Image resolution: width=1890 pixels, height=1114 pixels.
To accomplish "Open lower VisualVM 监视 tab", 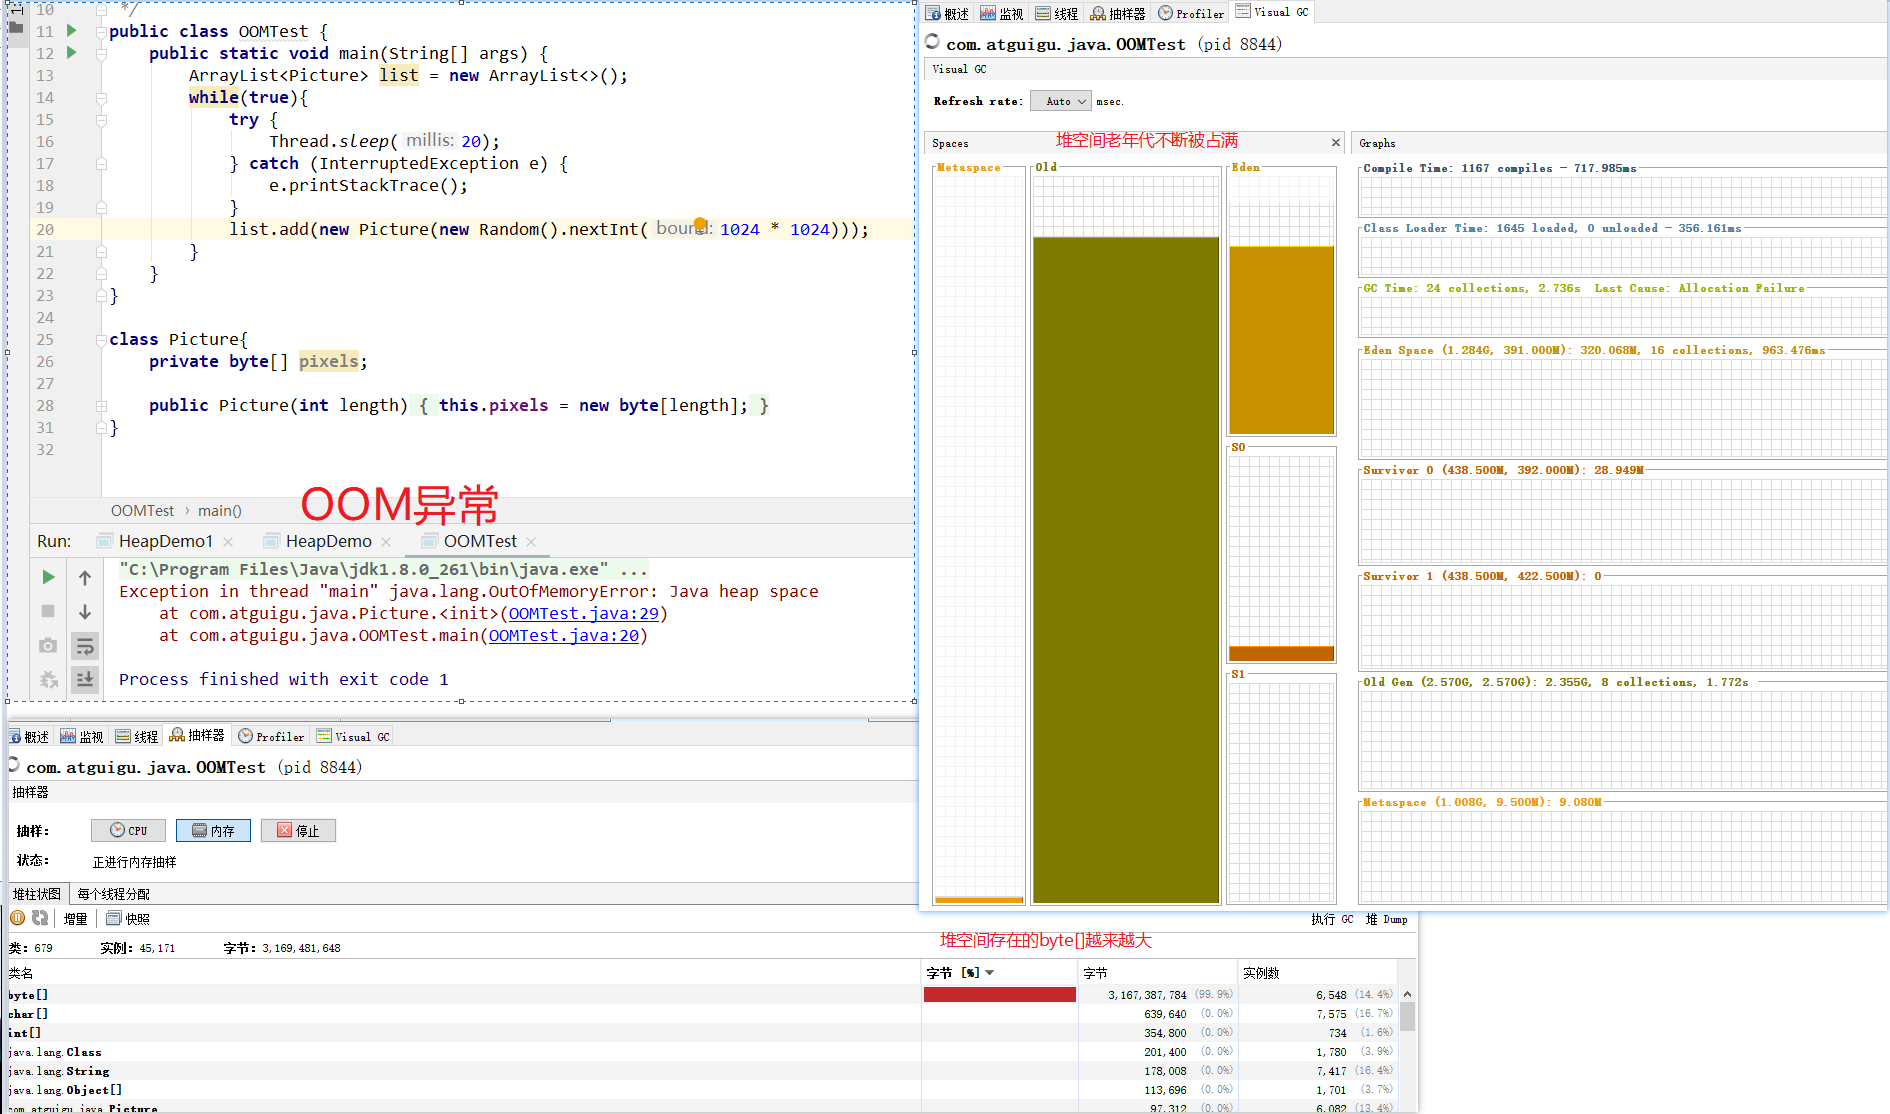I will (82, 736).
